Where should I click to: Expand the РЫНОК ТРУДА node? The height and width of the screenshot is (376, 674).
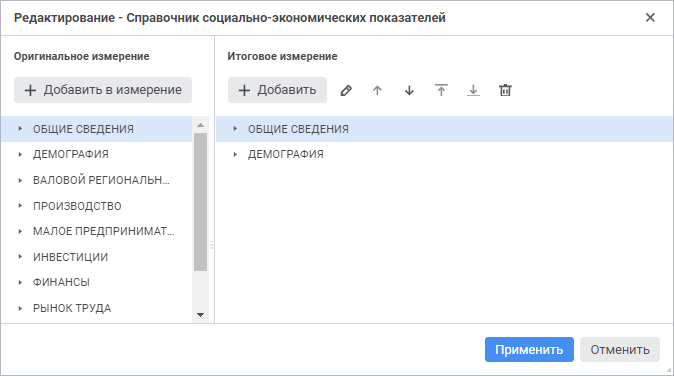20,308
